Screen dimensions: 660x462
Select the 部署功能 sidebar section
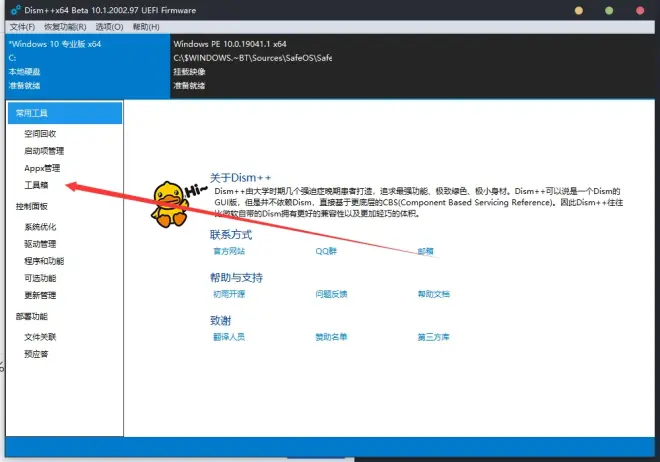32,316
